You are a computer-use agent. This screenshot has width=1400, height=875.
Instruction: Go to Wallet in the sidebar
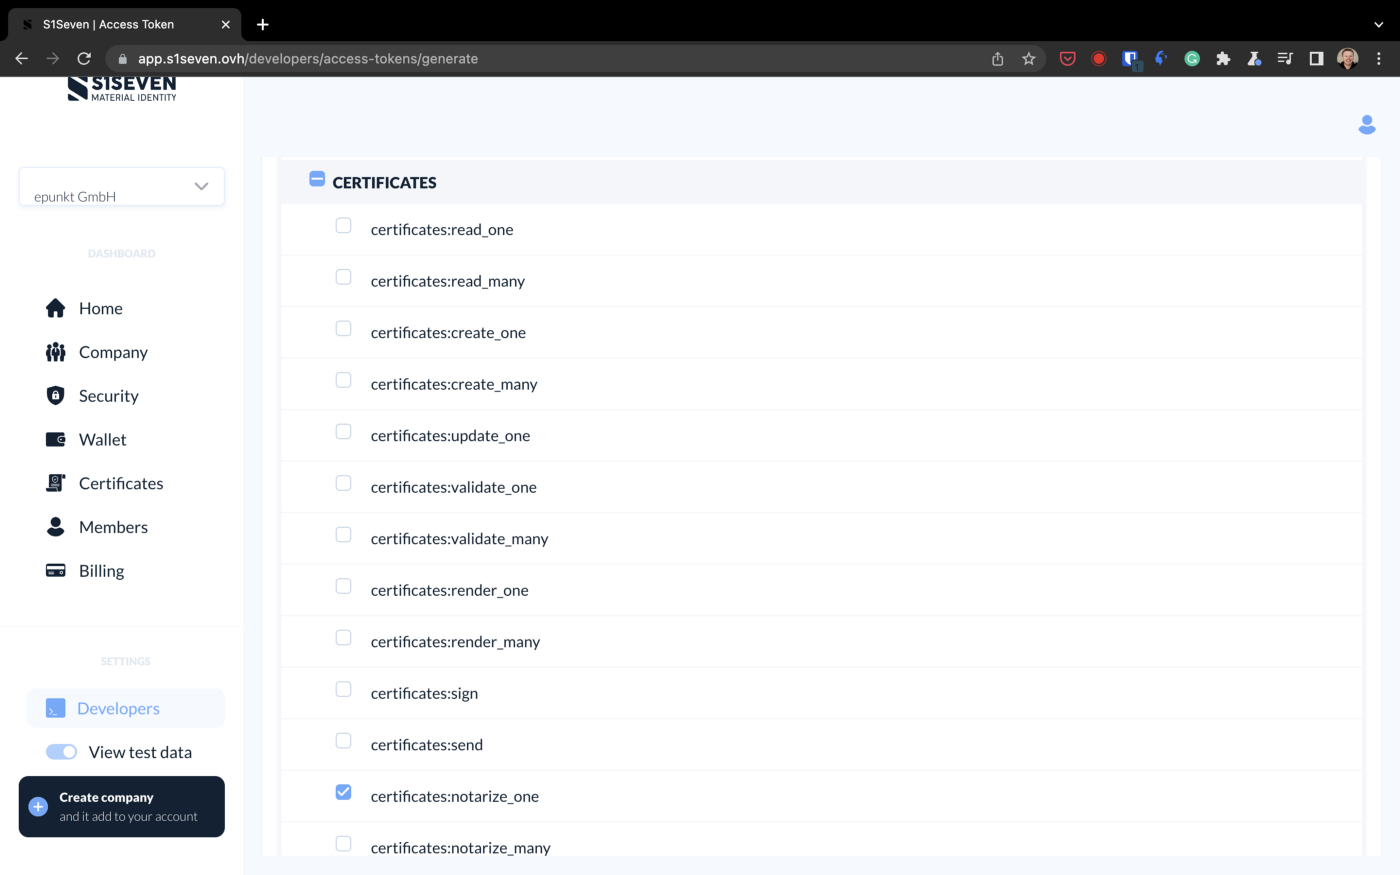(102, 440)
